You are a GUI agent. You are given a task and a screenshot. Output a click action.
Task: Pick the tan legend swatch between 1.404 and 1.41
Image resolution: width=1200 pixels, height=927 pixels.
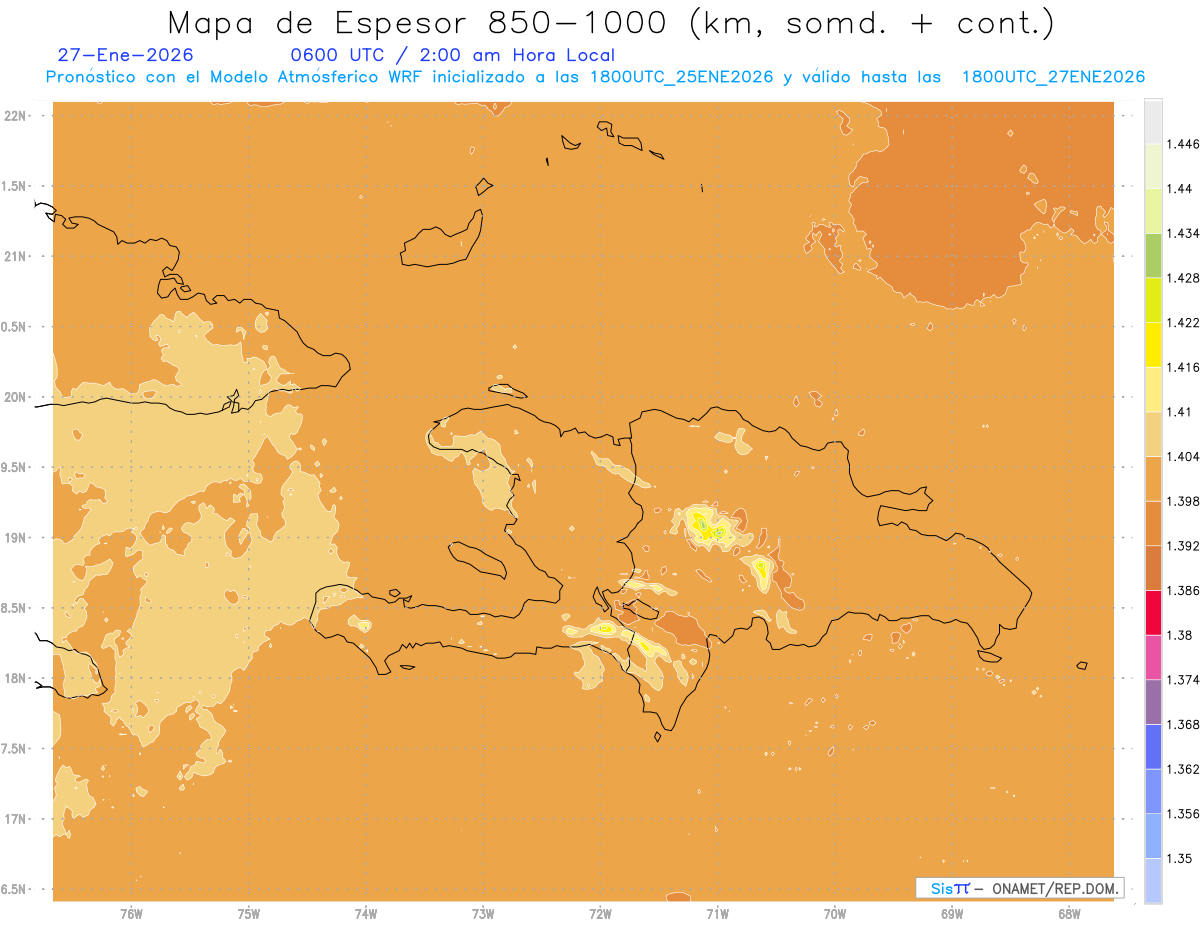pyautogui.click(x=1153, y=434)
